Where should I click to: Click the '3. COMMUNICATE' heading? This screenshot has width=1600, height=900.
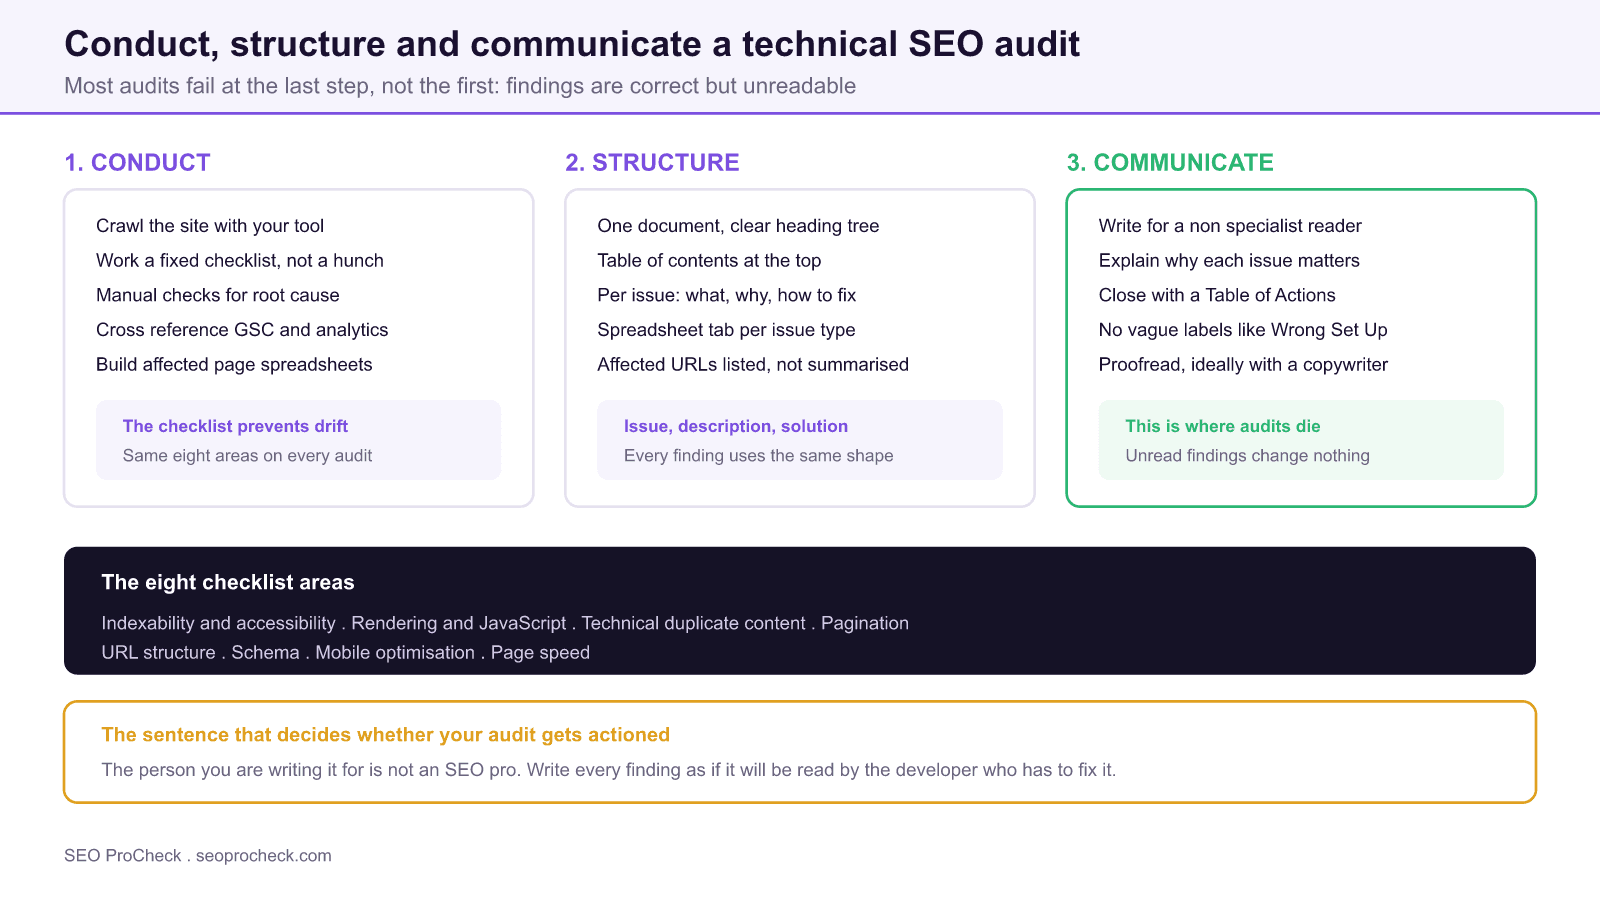pos(1170,163)
